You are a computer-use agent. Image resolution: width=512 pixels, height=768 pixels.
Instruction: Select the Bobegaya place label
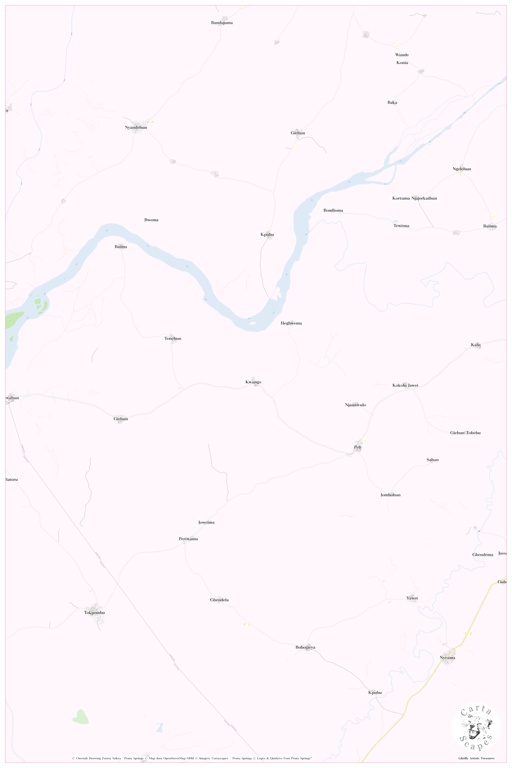pos(305,648)
